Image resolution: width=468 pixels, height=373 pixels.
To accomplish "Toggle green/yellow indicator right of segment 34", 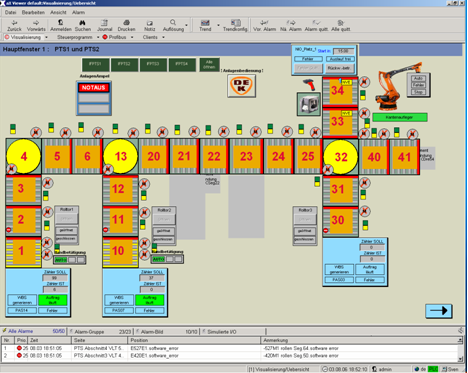I will point(363,95).
